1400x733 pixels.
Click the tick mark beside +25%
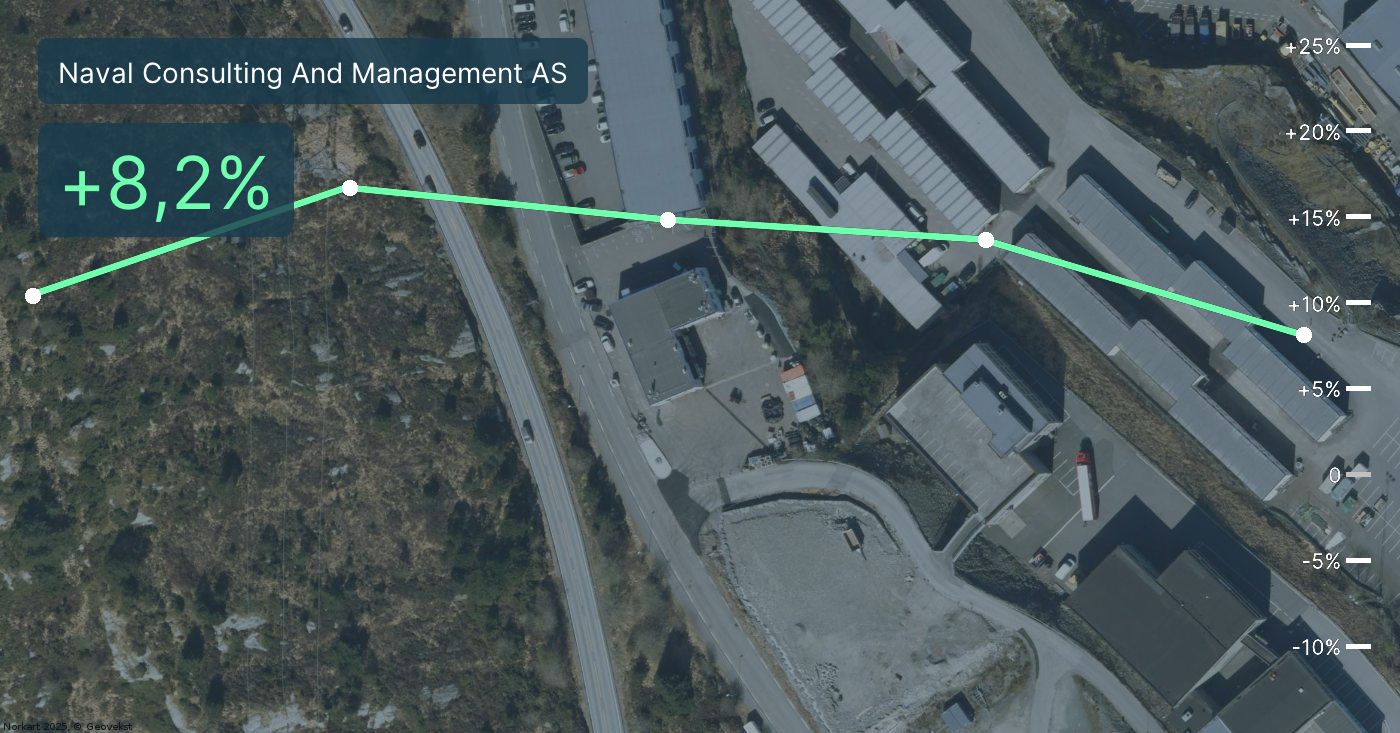click(x=1359, y=46)
